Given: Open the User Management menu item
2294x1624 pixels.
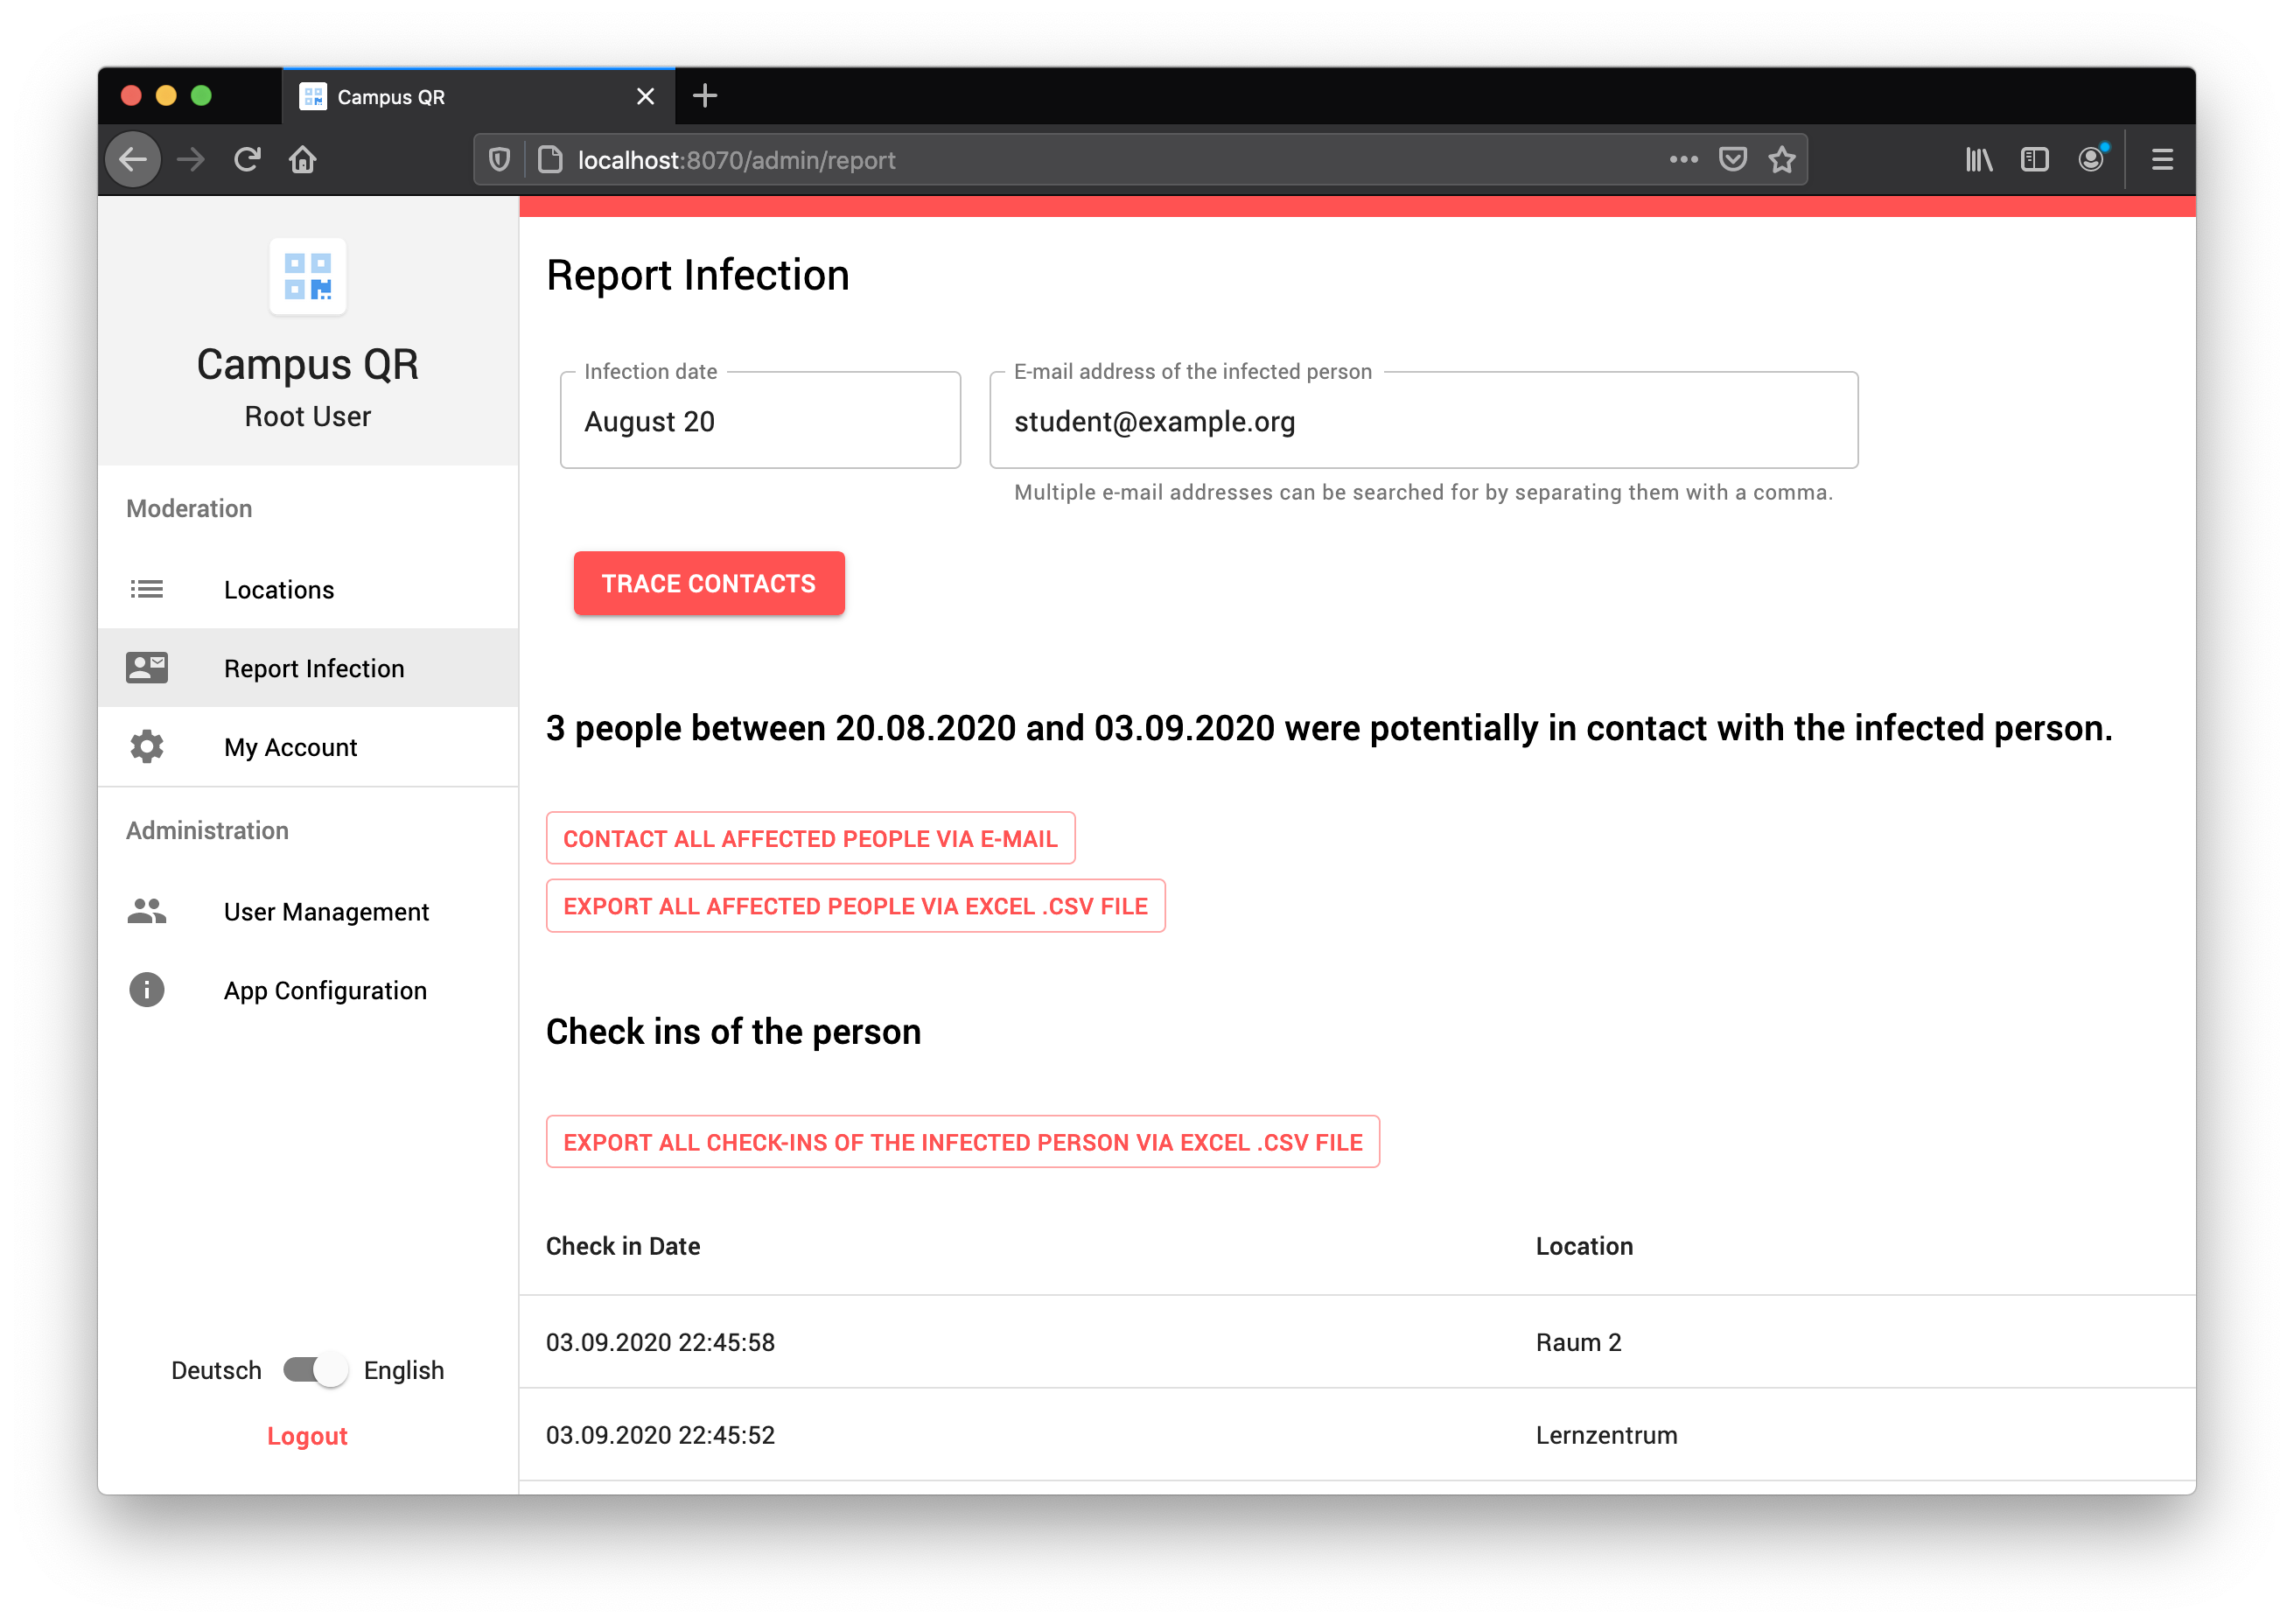Looking at the screenshot, I should click(x=326, y=911).
